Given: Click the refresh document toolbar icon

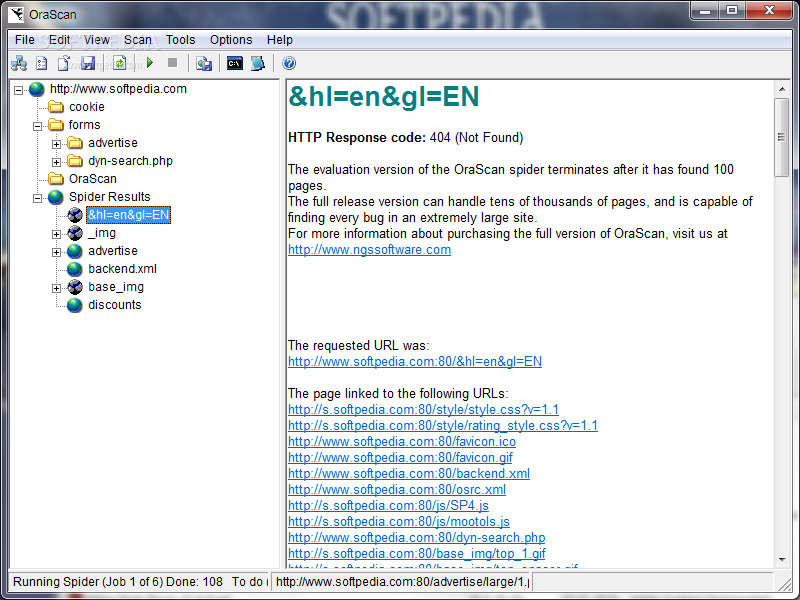Looking at the screenshot, I should (x=119, y=63).
